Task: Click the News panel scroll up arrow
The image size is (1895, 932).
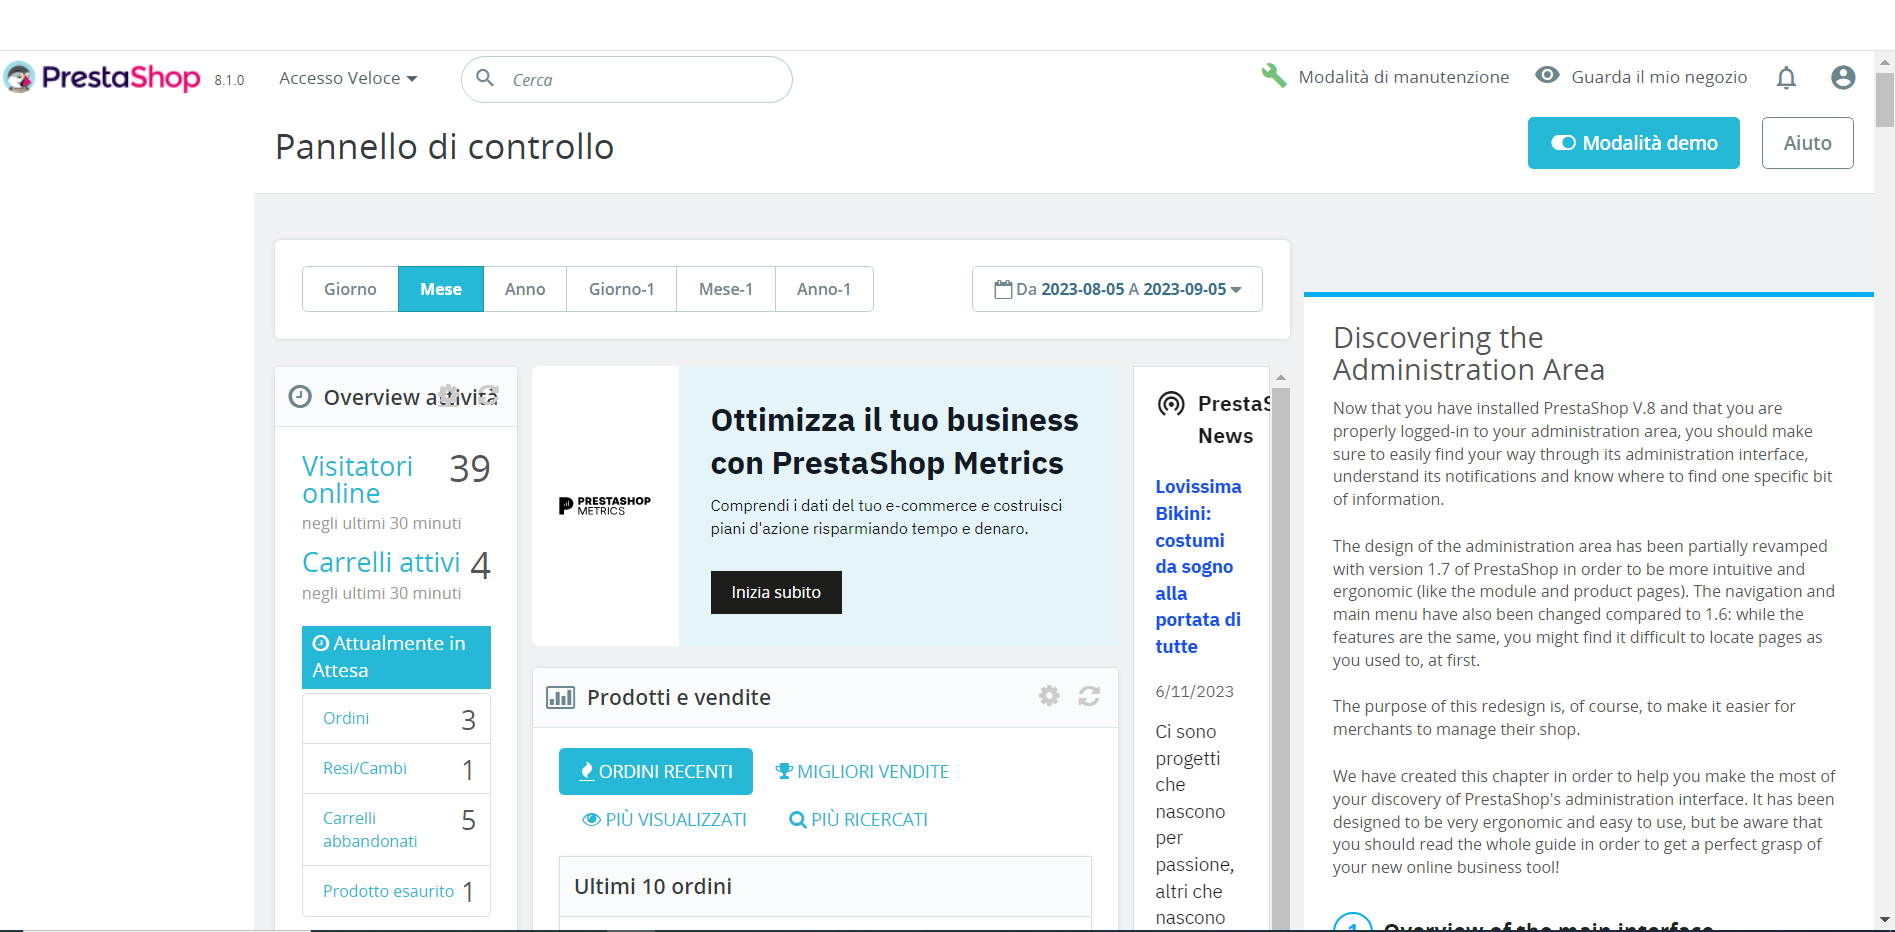Action: (1281, 378)
